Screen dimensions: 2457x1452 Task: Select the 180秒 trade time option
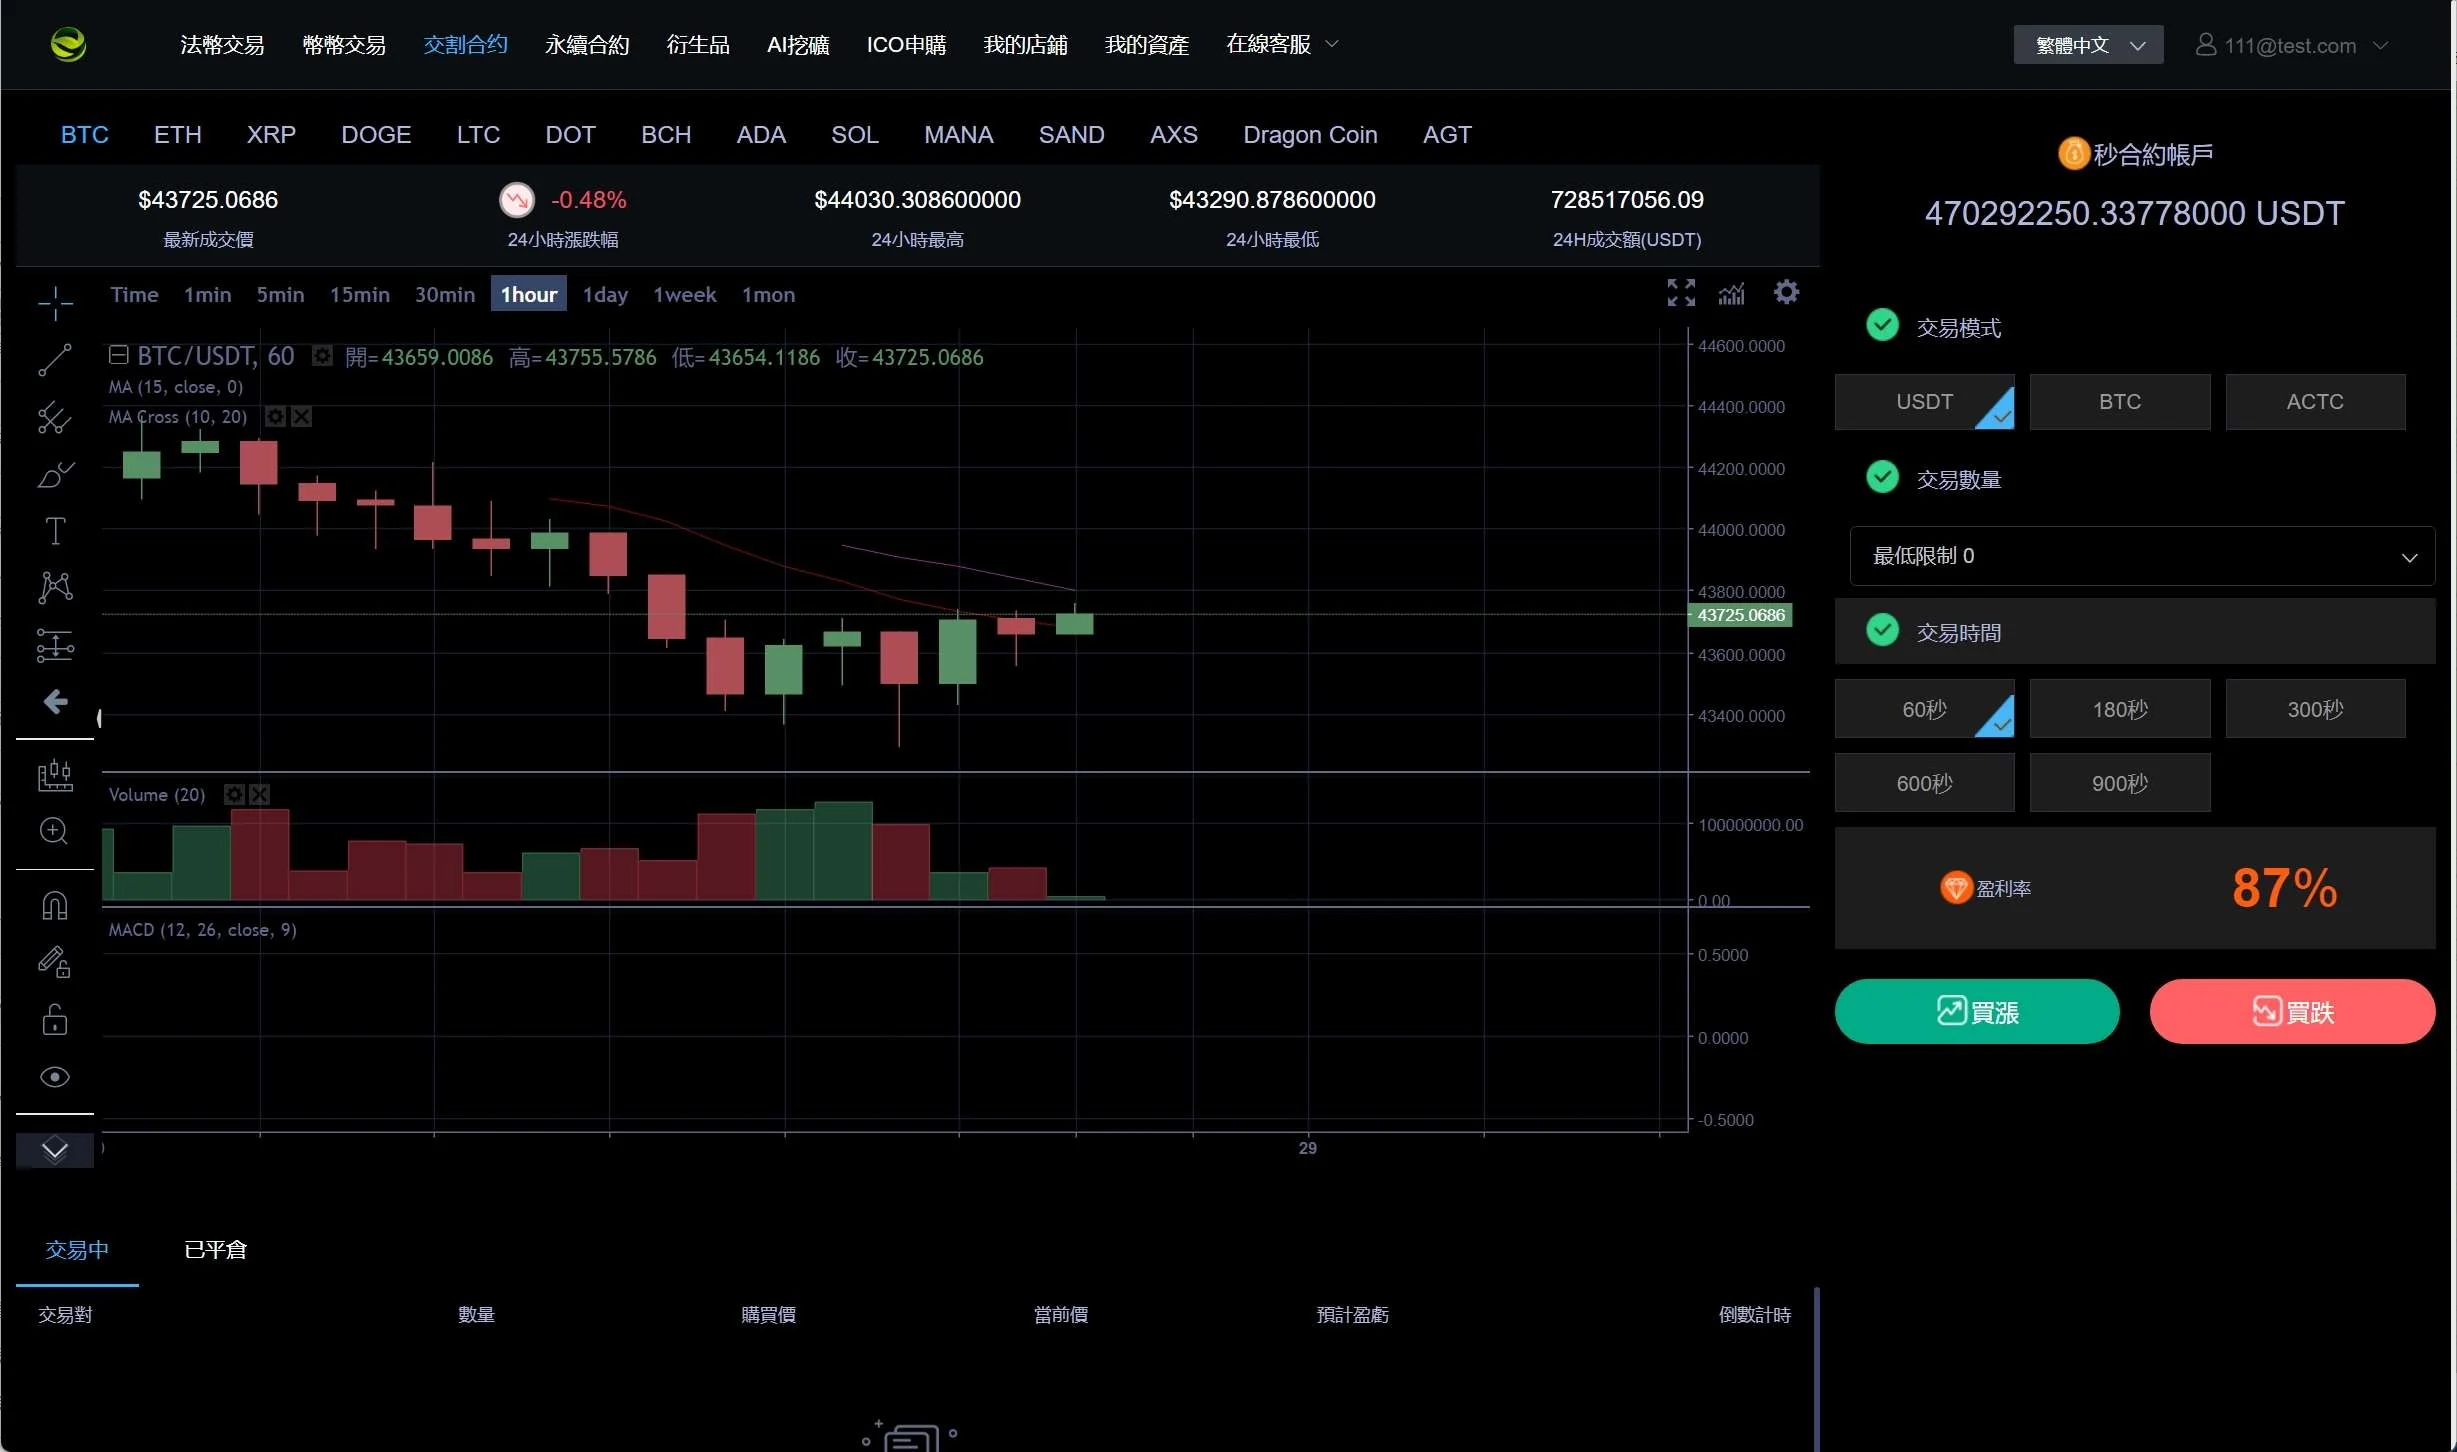(2119, 709)
